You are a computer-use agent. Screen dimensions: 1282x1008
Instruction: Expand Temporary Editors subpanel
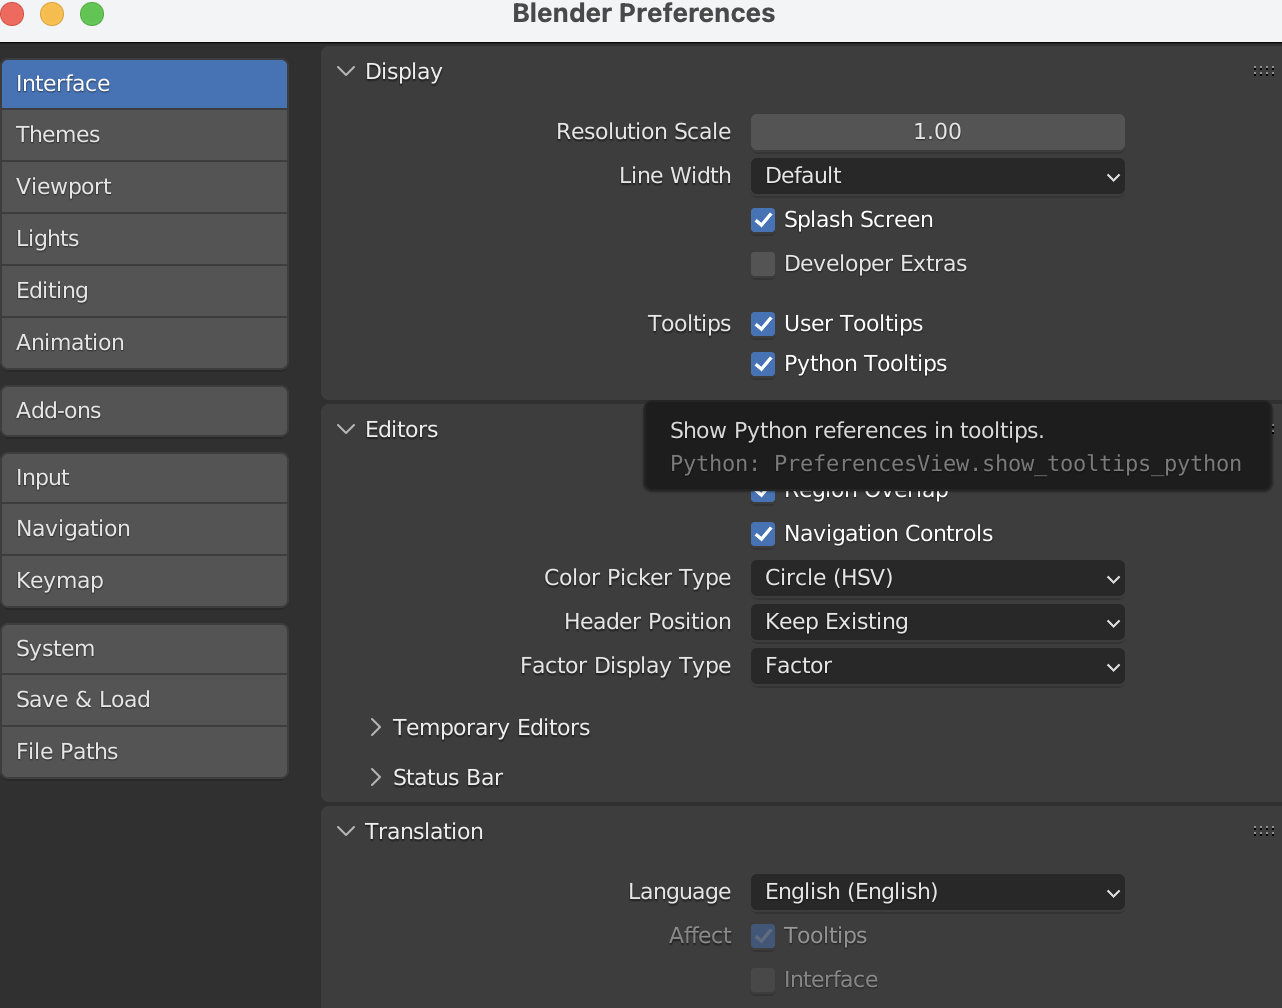coord(376,728)
